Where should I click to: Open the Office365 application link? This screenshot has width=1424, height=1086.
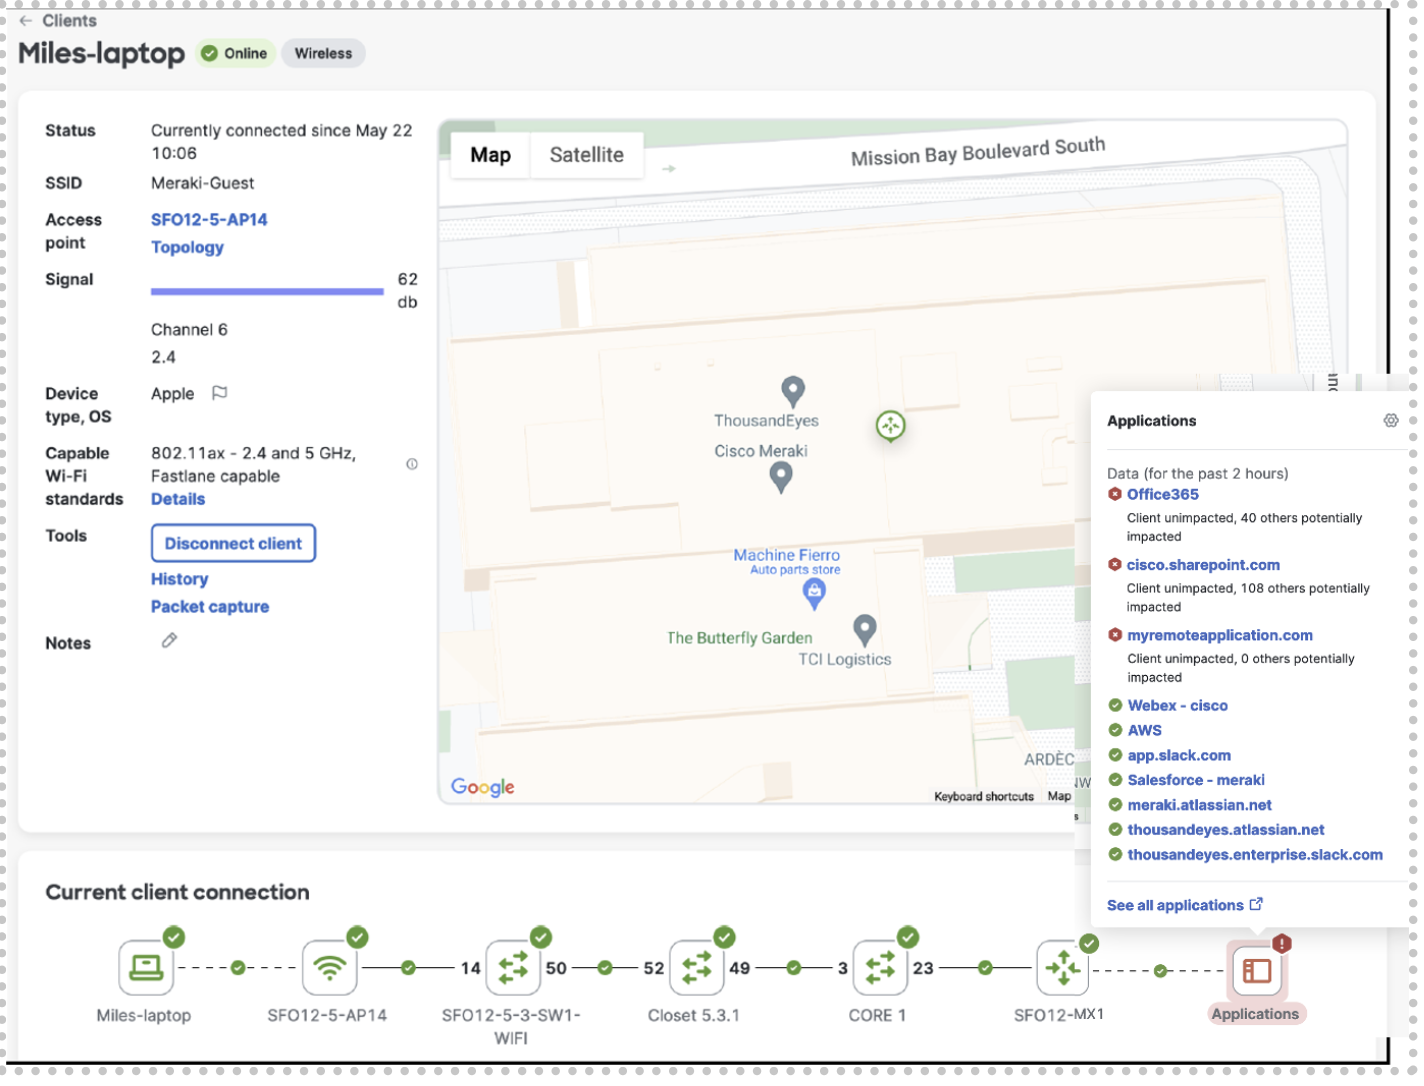pos(1162,494)
